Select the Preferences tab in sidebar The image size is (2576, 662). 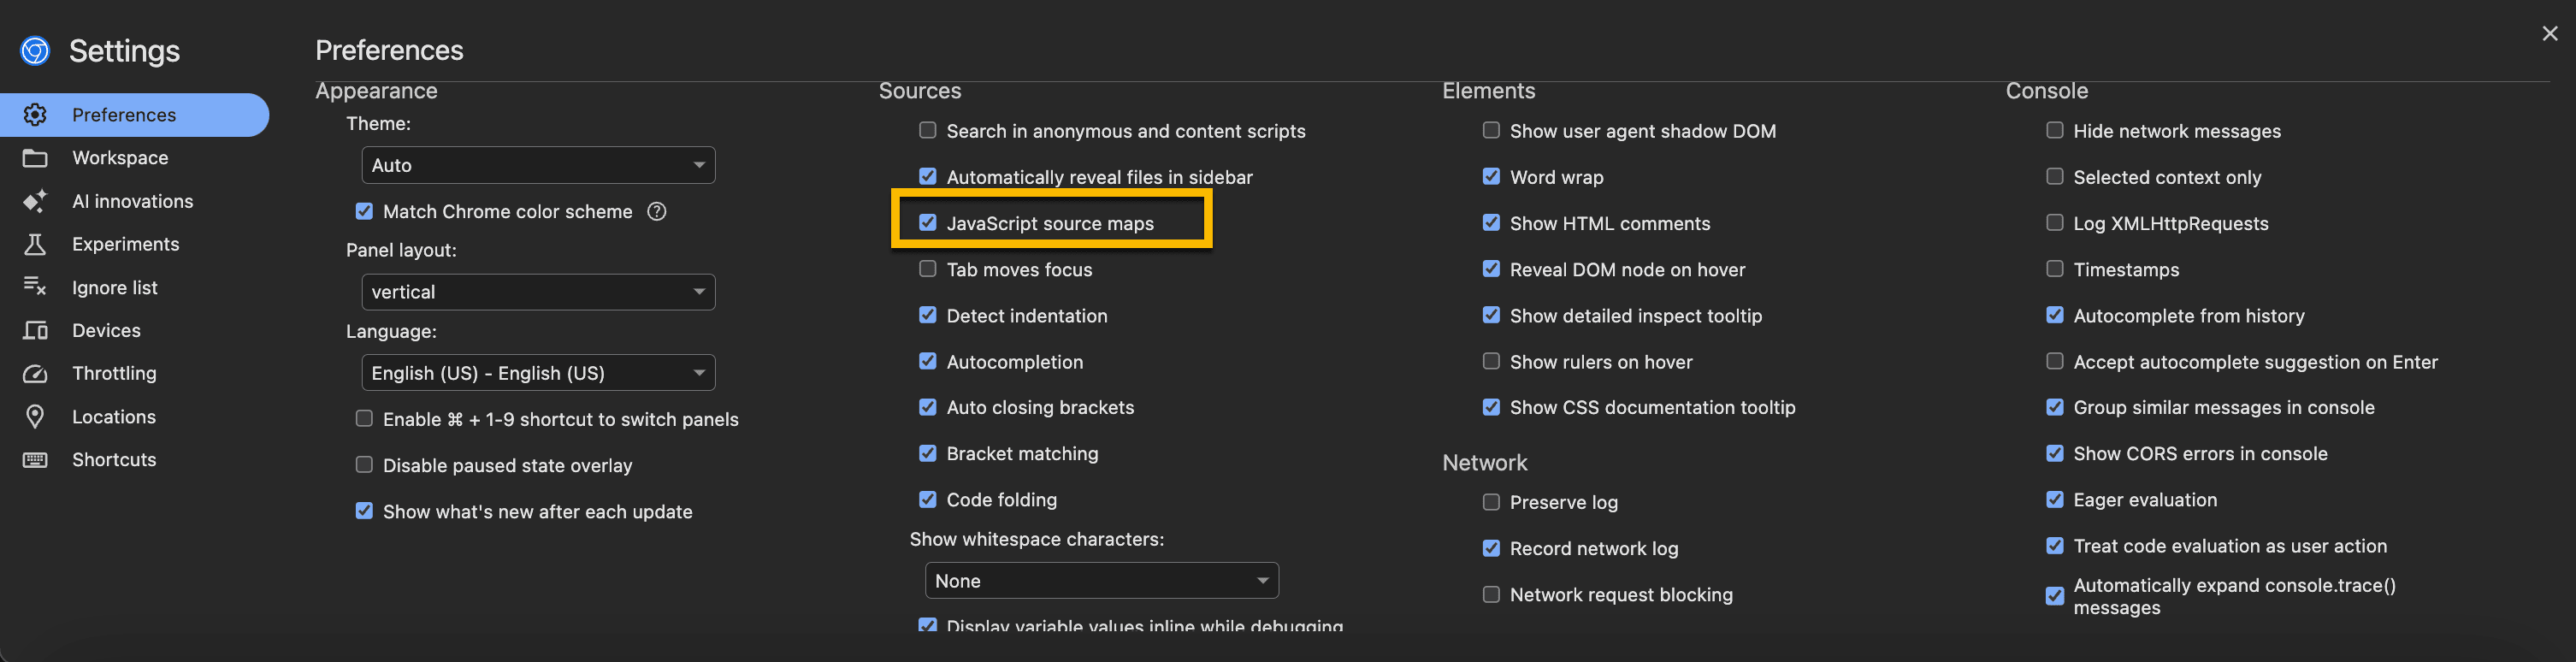click(x=124, y=115)
